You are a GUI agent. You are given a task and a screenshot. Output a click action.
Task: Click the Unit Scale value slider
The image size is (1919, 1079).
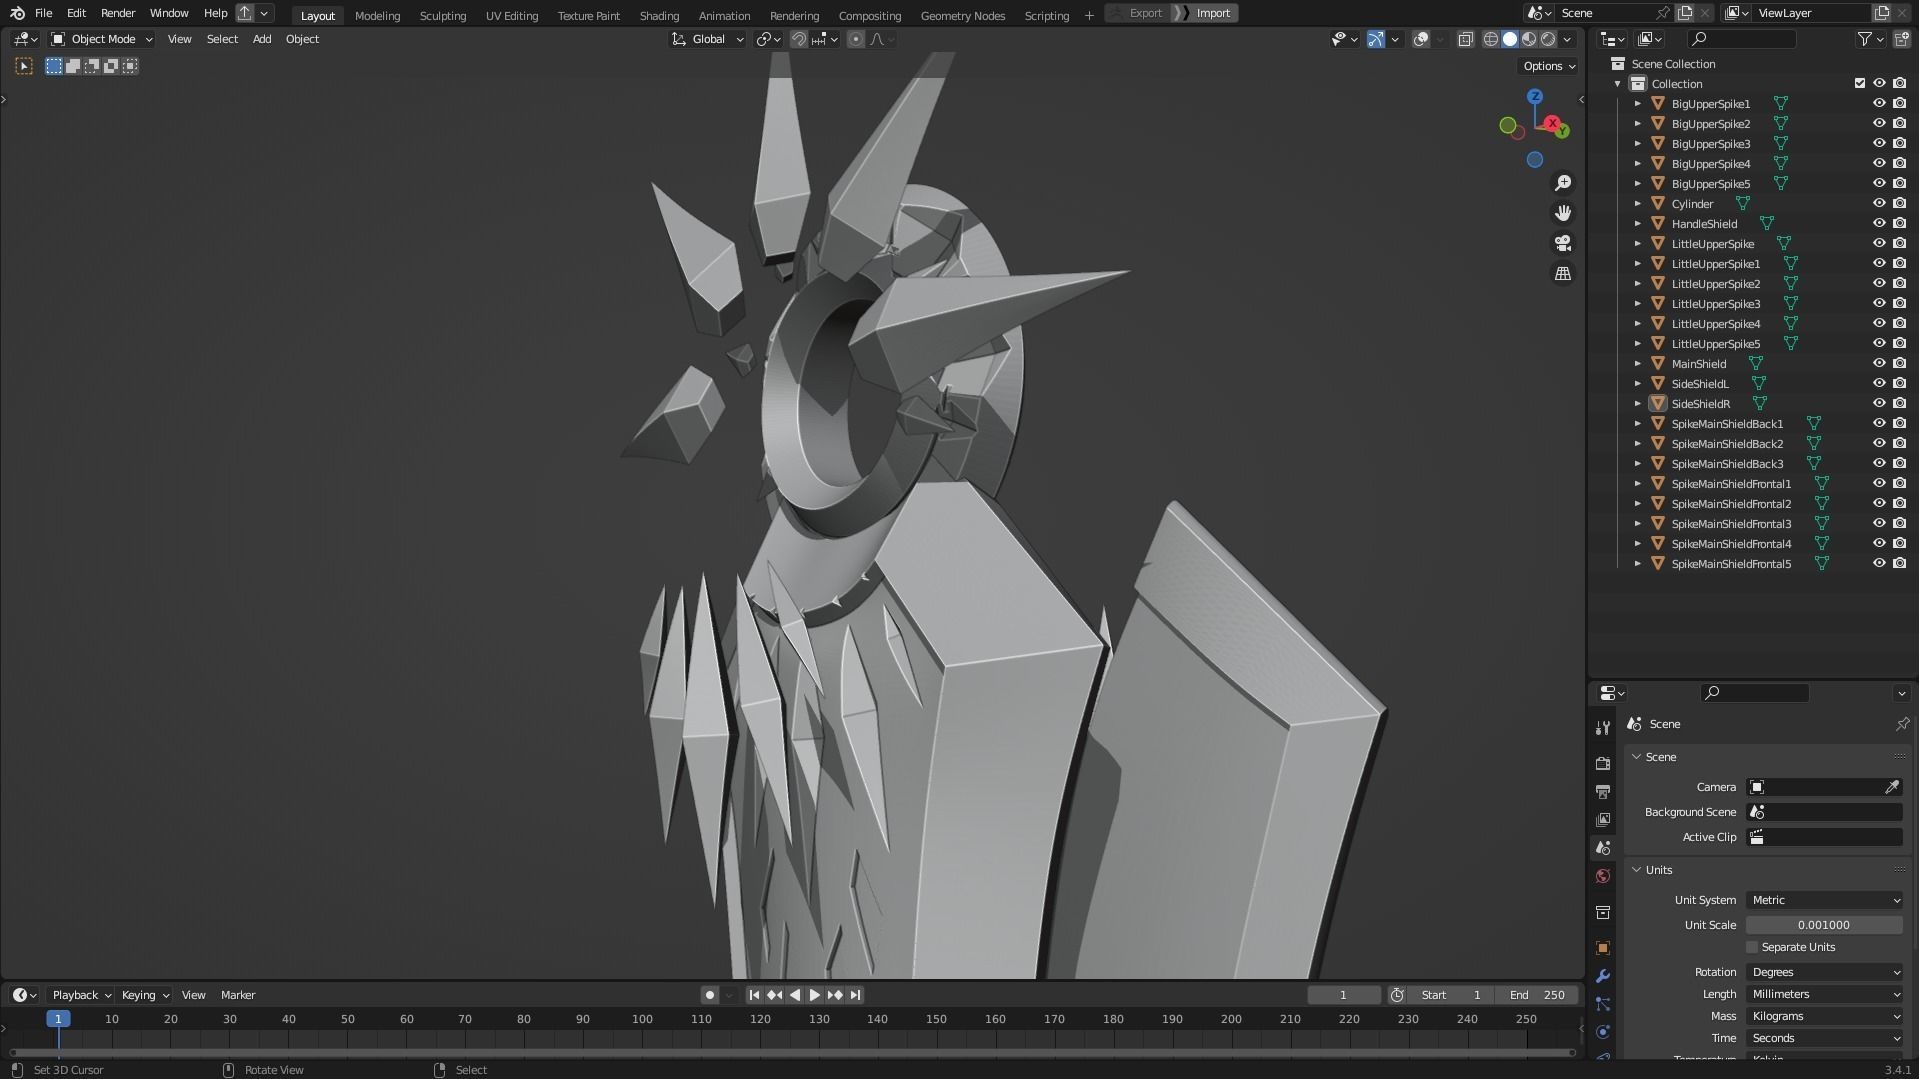[x=1825, y=925]
